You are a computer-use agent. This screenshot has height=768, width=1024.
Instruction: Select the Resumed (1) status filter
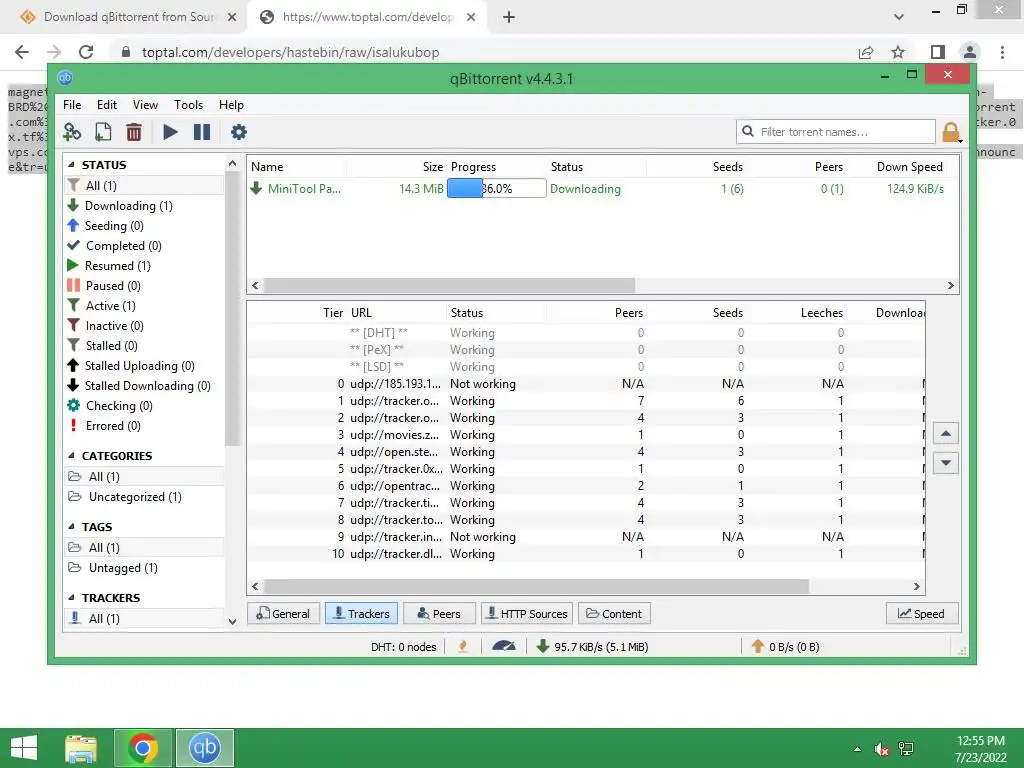118,266
